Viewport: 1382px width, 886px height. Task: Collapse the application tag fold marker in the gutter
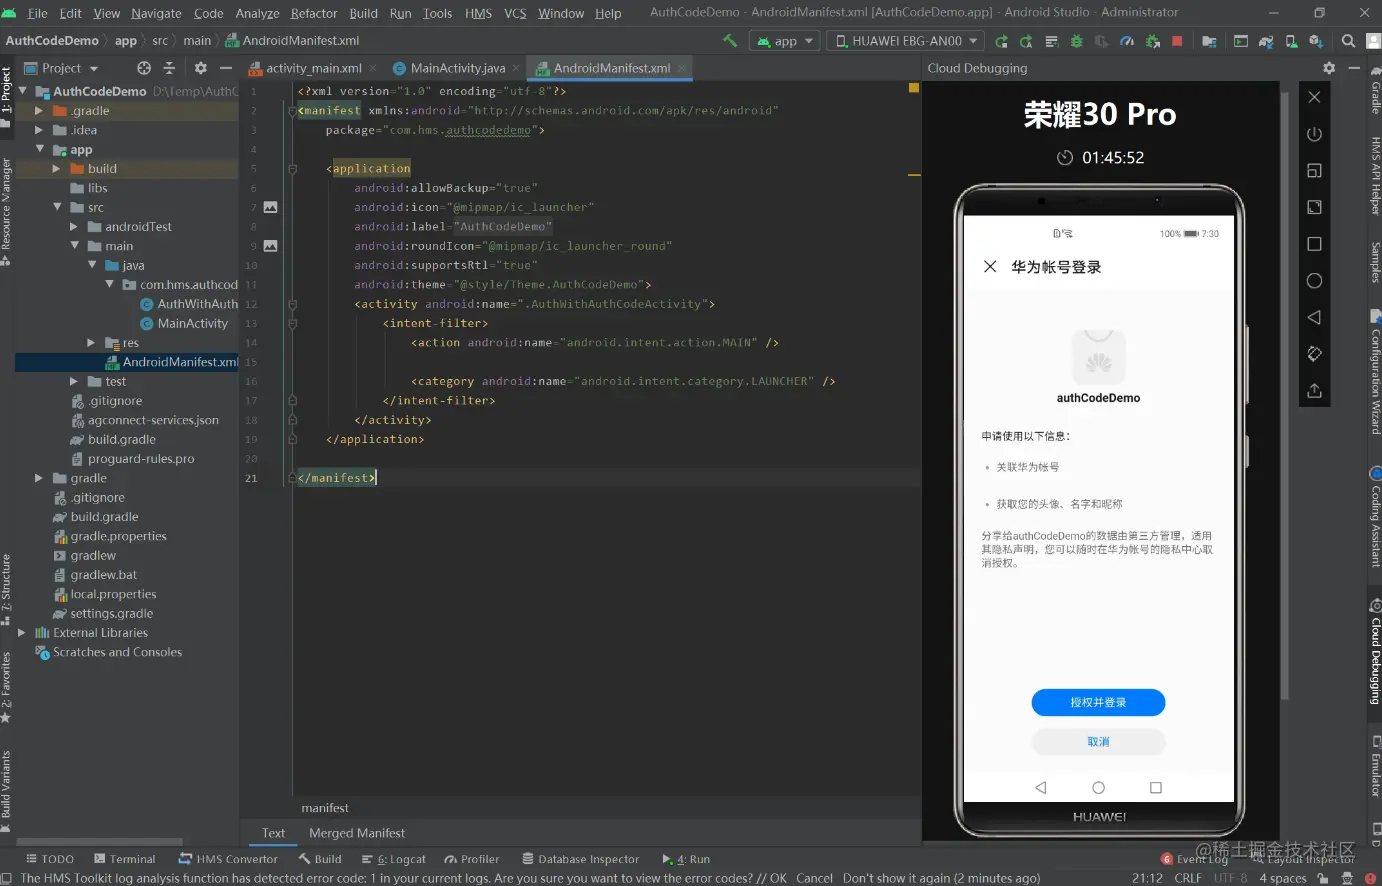[x=292, y=169]
